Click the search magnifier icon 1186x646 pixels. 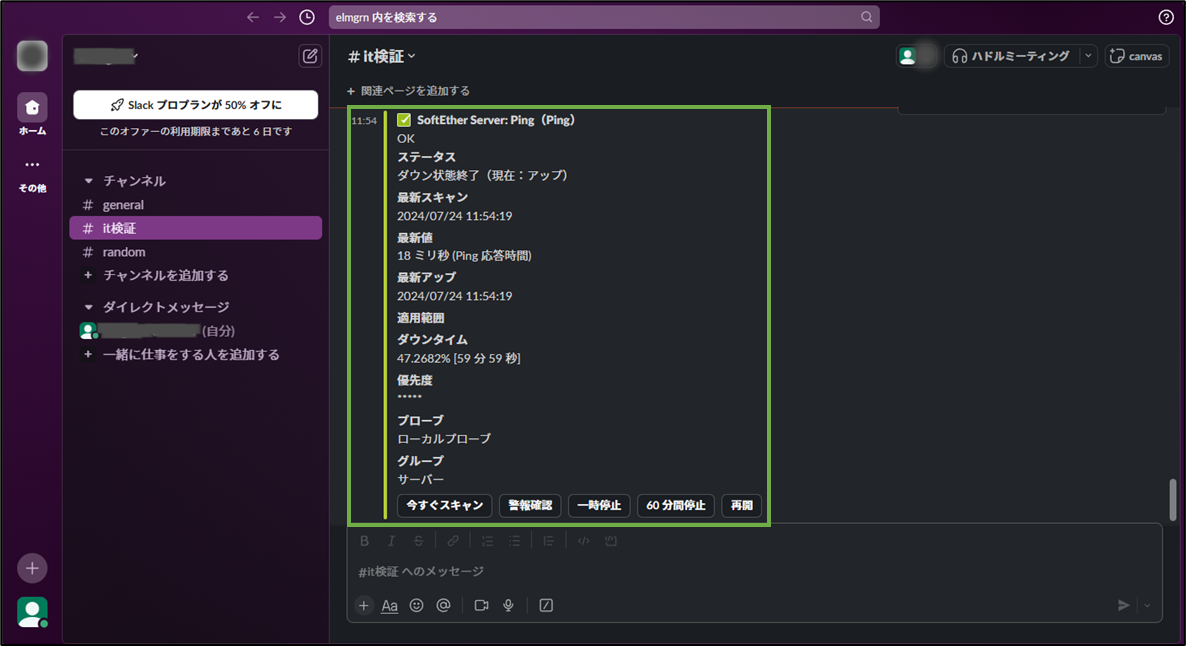pos(866,17)
